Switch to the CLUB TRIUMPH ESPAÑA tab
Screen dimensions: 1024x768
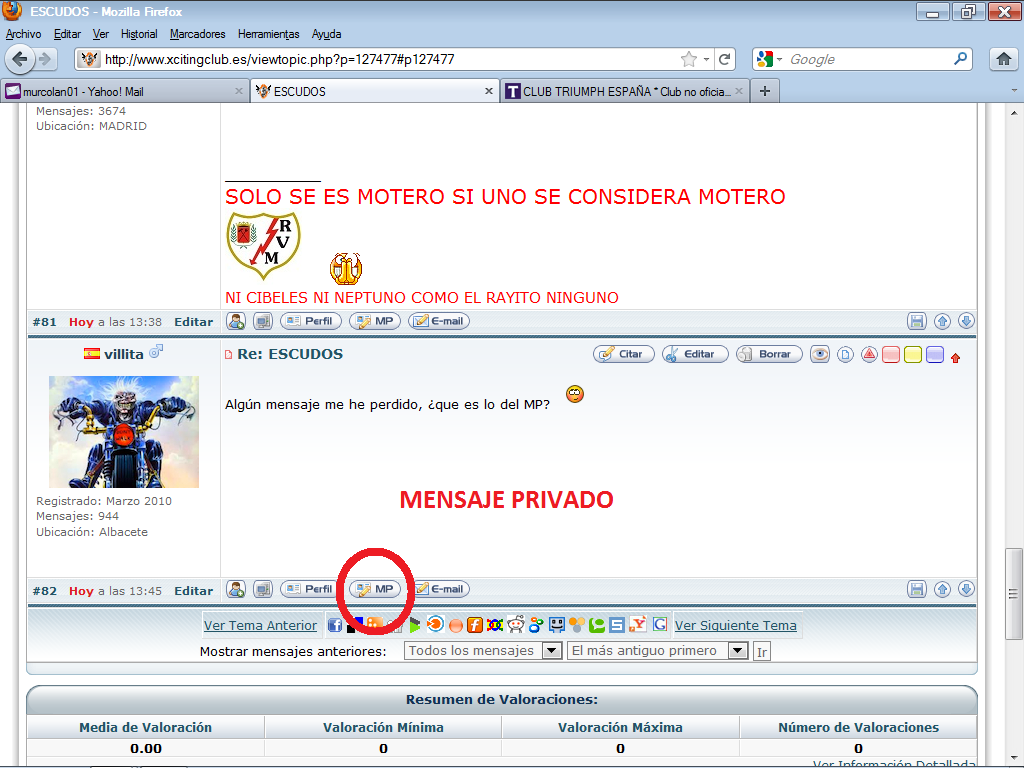click(627, 91)
